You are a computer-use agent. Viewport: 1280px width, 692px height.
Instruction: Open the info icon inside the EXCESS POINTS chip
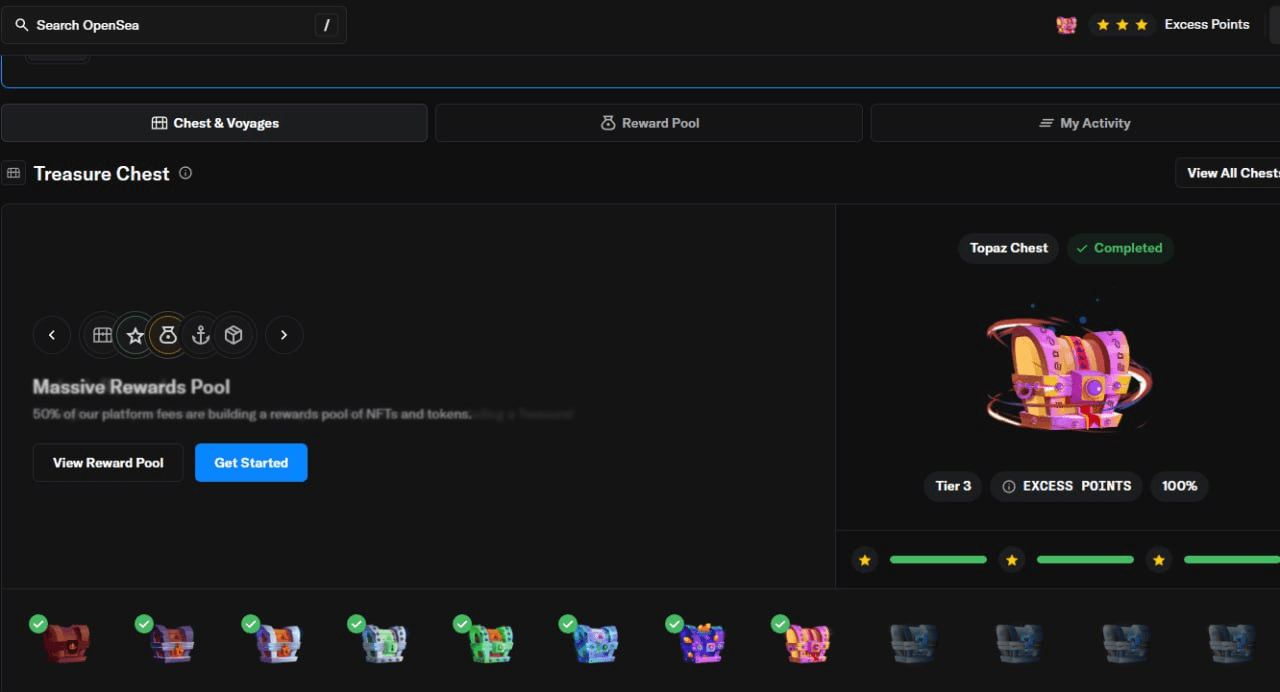1009,486
